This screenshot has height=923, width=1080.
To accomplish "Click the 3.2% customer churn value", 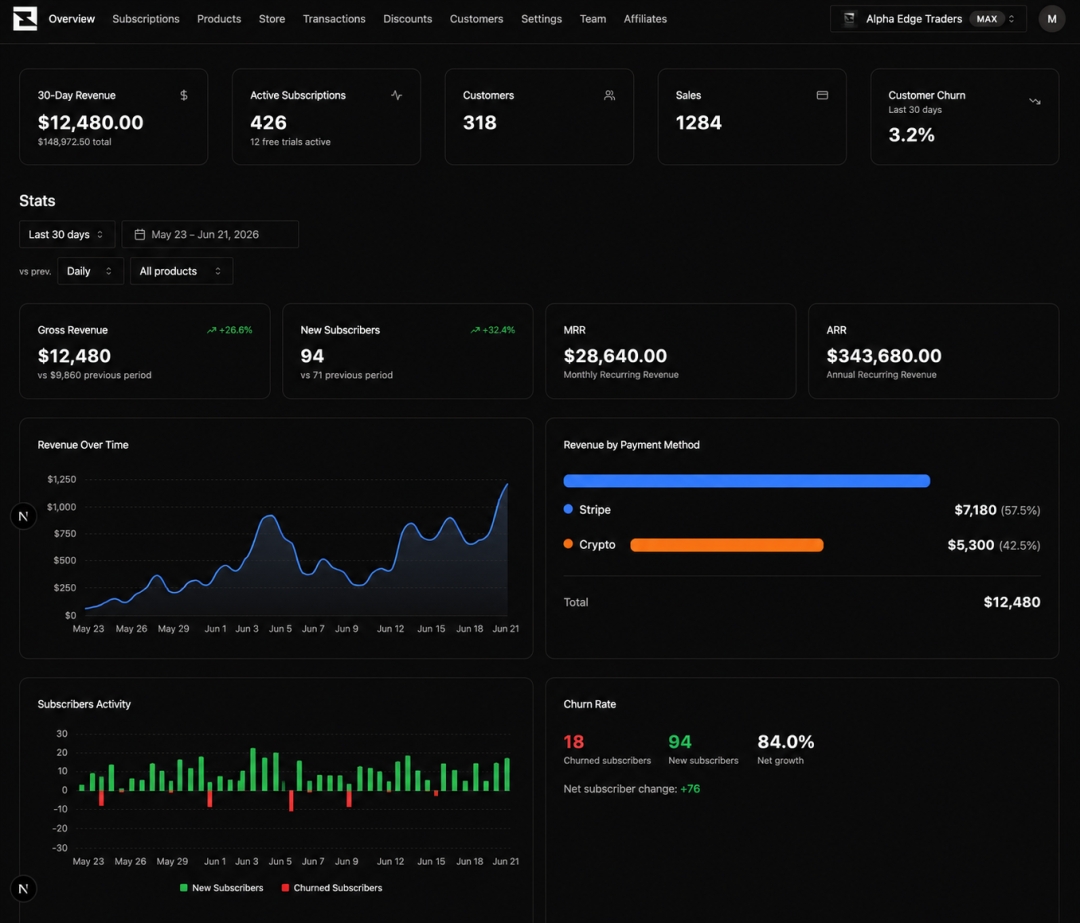I will point(911,135).
